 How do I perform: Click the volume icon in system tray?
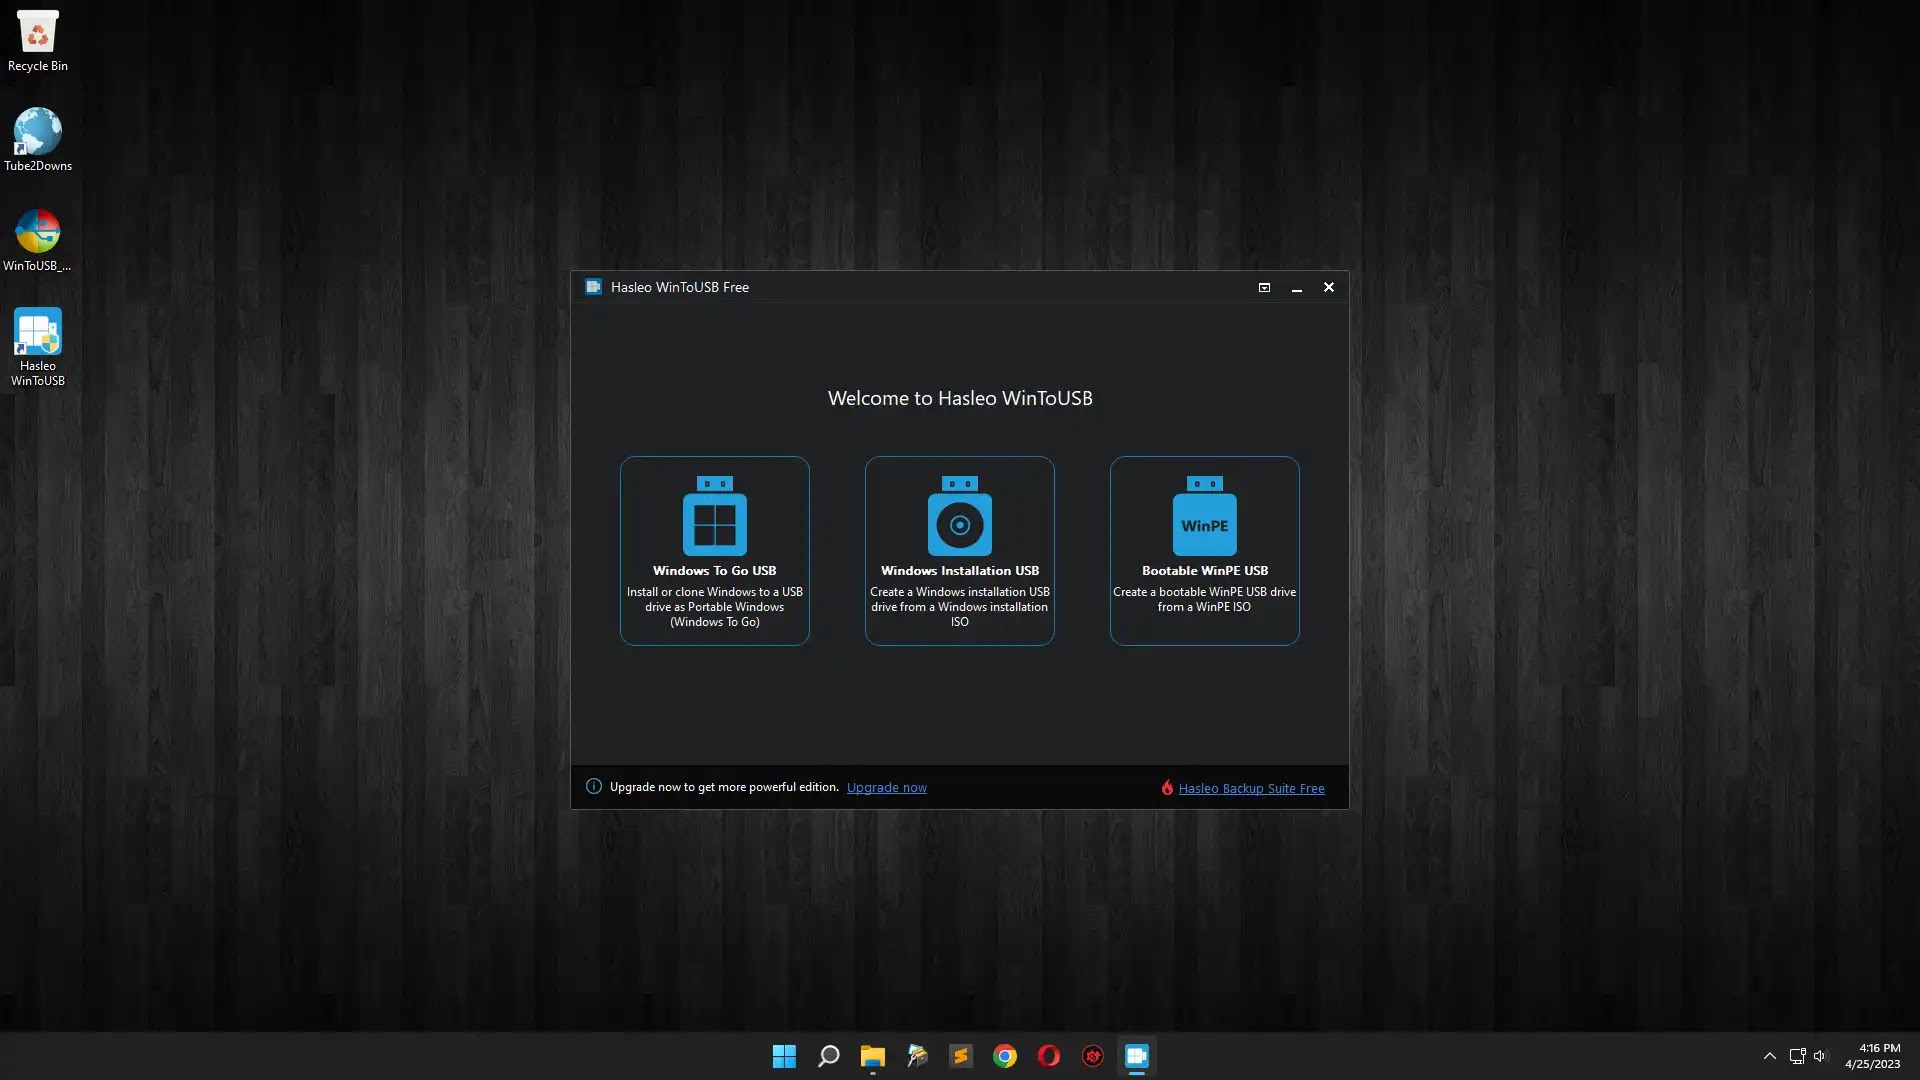1820,1056
